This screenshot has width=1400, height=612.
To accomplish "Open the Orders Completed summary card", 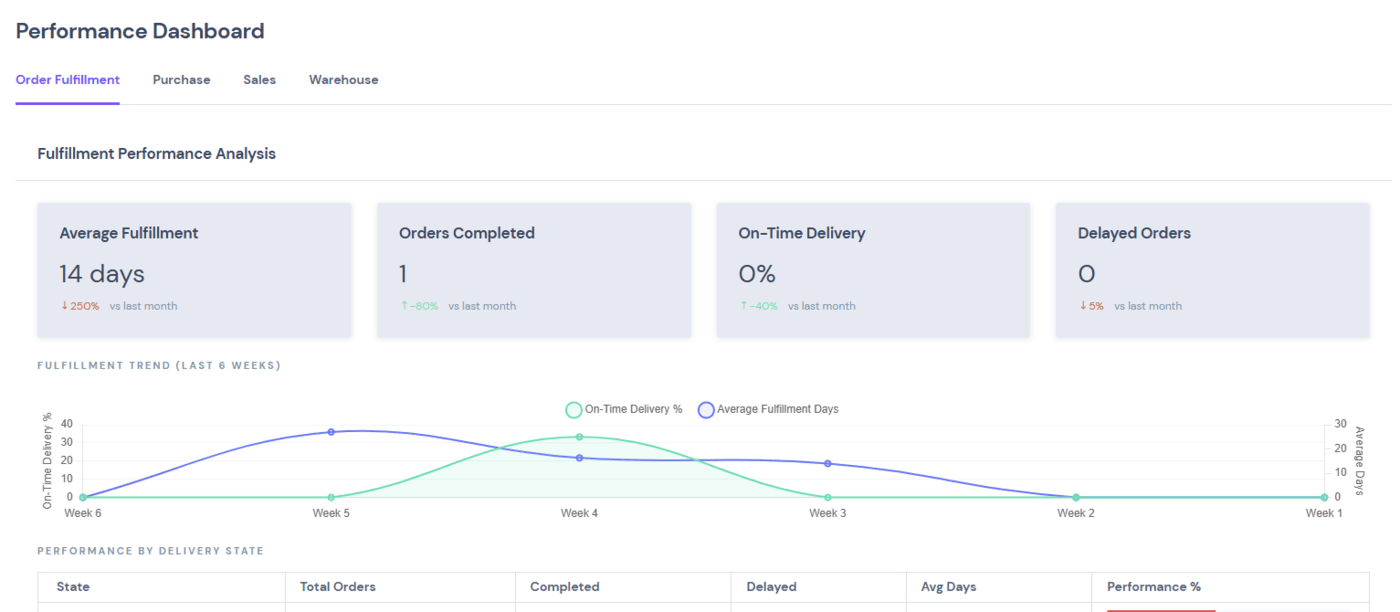I will coord(533,270).
